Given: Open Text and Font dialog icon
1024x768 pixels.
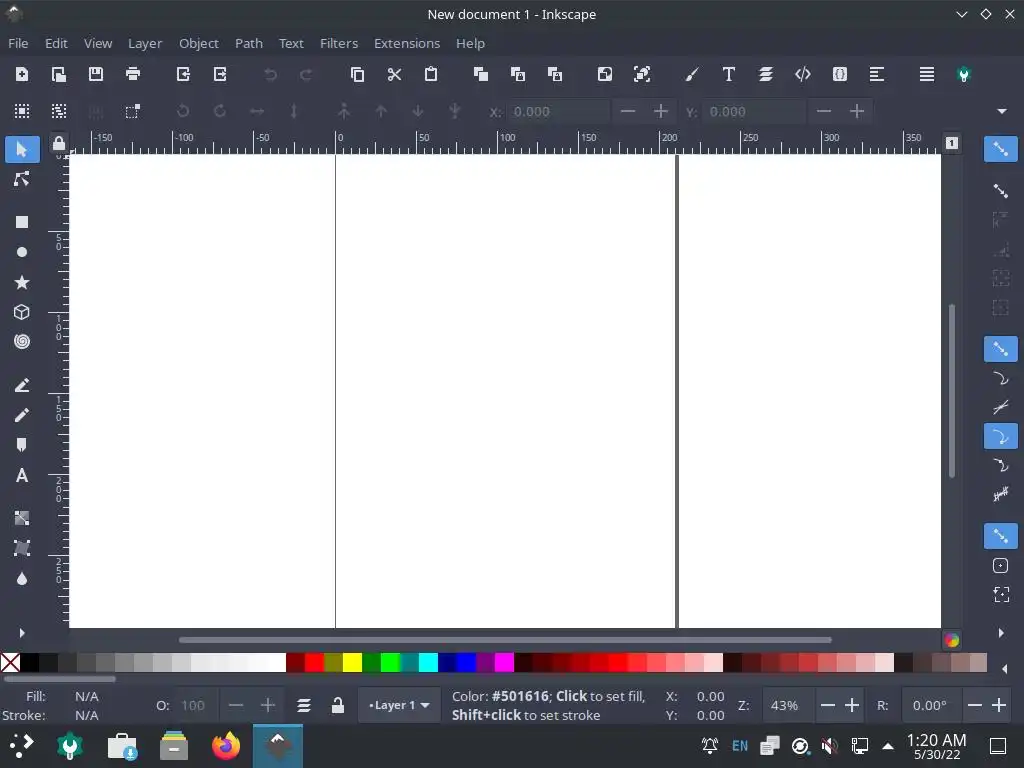Looking at the screenshot, I should (729, 74).
